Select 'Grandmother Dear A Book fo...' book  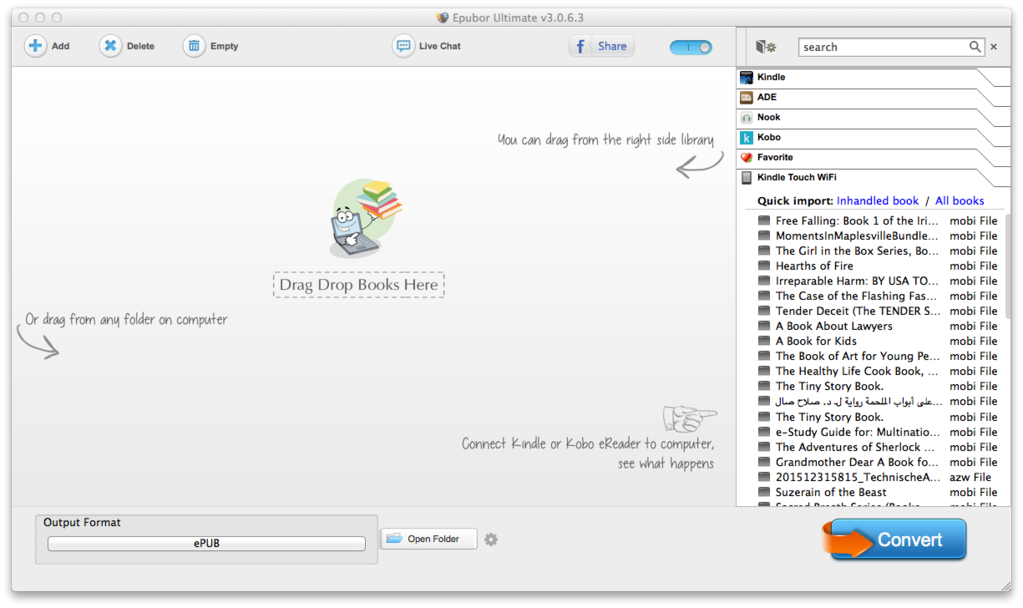coord(877,462)
